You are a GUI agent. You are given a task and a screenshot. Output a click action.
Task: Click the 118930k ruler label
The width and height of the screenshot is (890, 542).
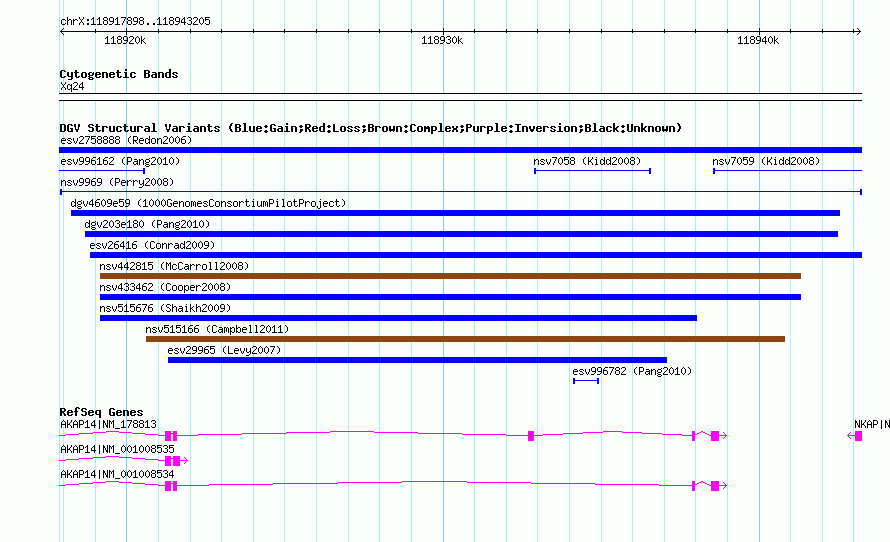[x=442, y=40]
